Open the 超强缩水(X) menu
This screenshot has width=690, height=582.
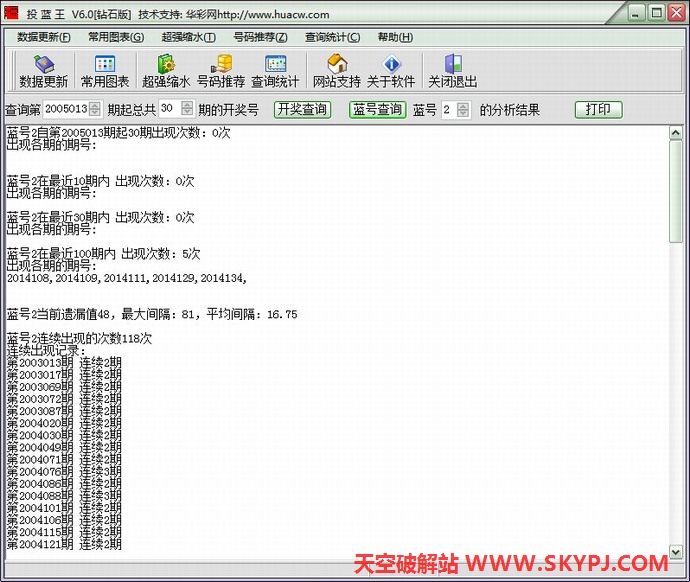click(x=188, y=37)
